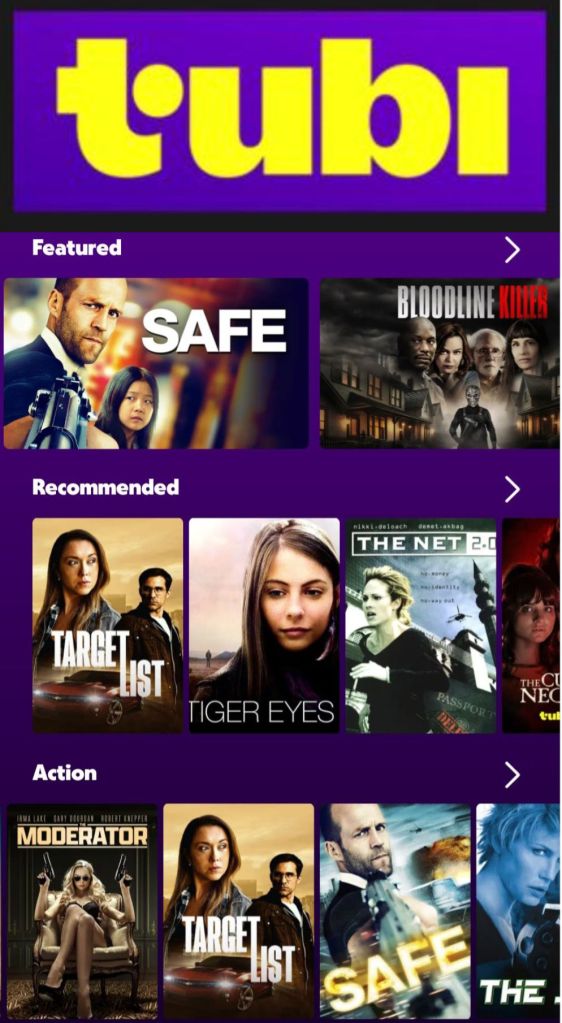Select the blue-toned poster in Action row
The image size is (562, 1023).
(x=518, y=911)
